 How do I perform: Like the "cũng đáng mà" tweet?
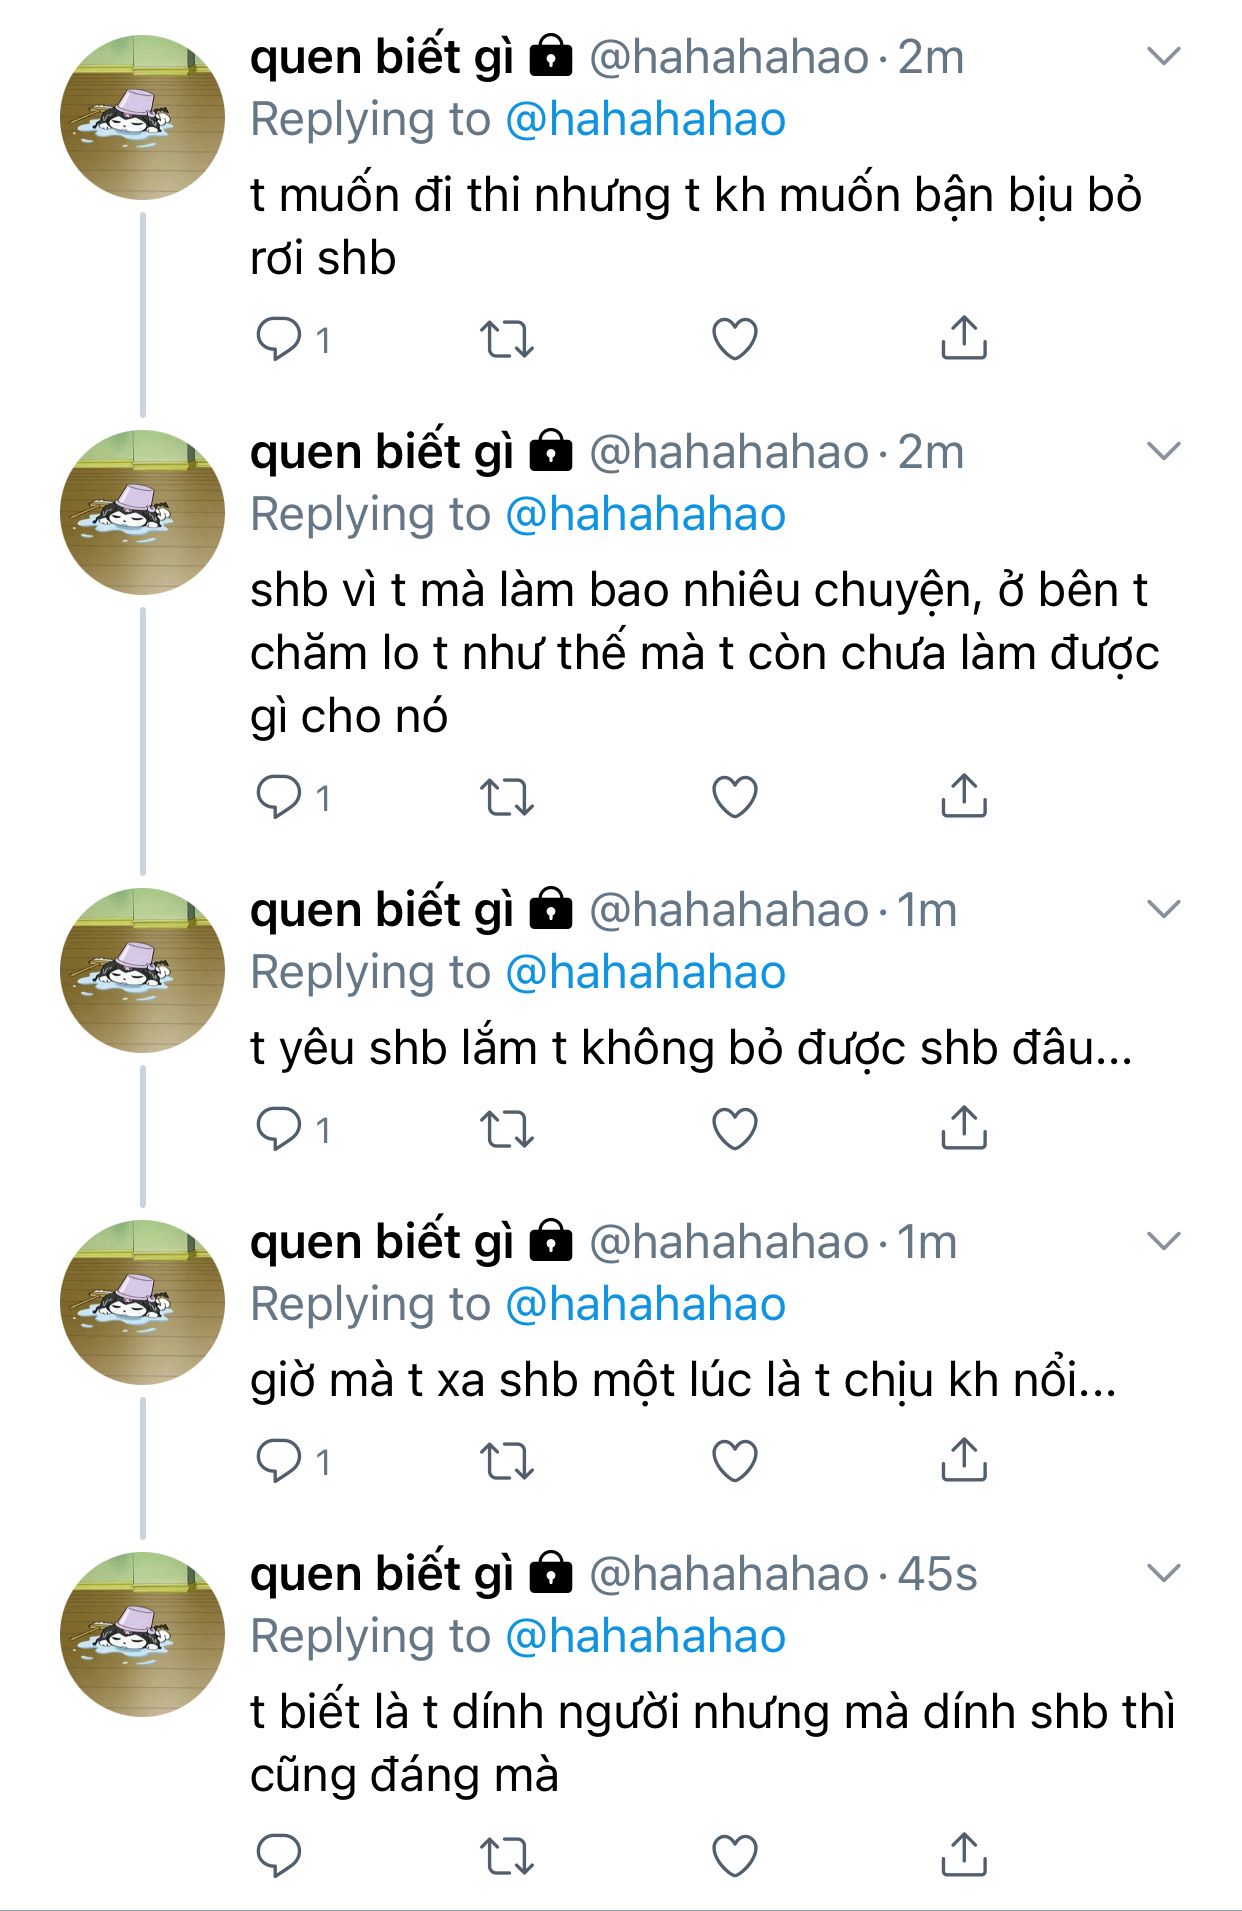pos(734,1855)
